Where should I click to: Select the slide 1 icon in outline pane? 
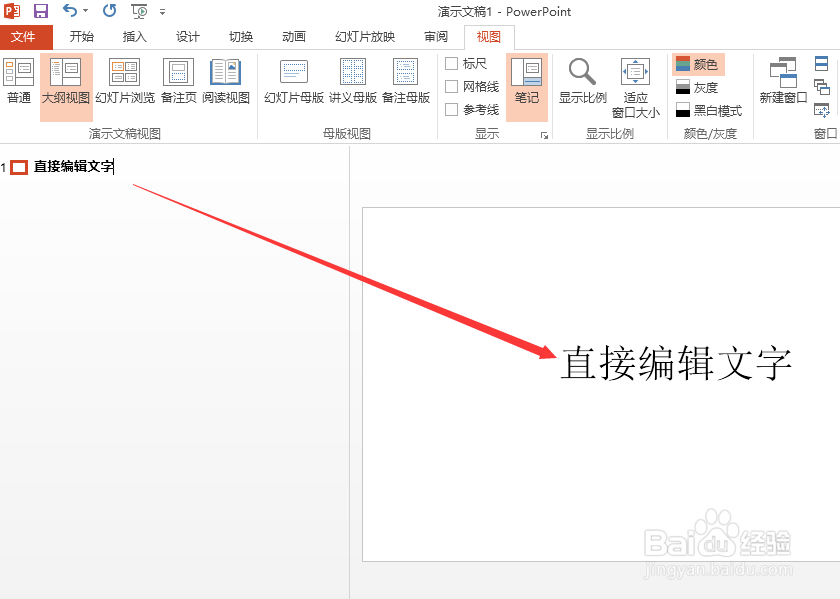click(19, 168)
